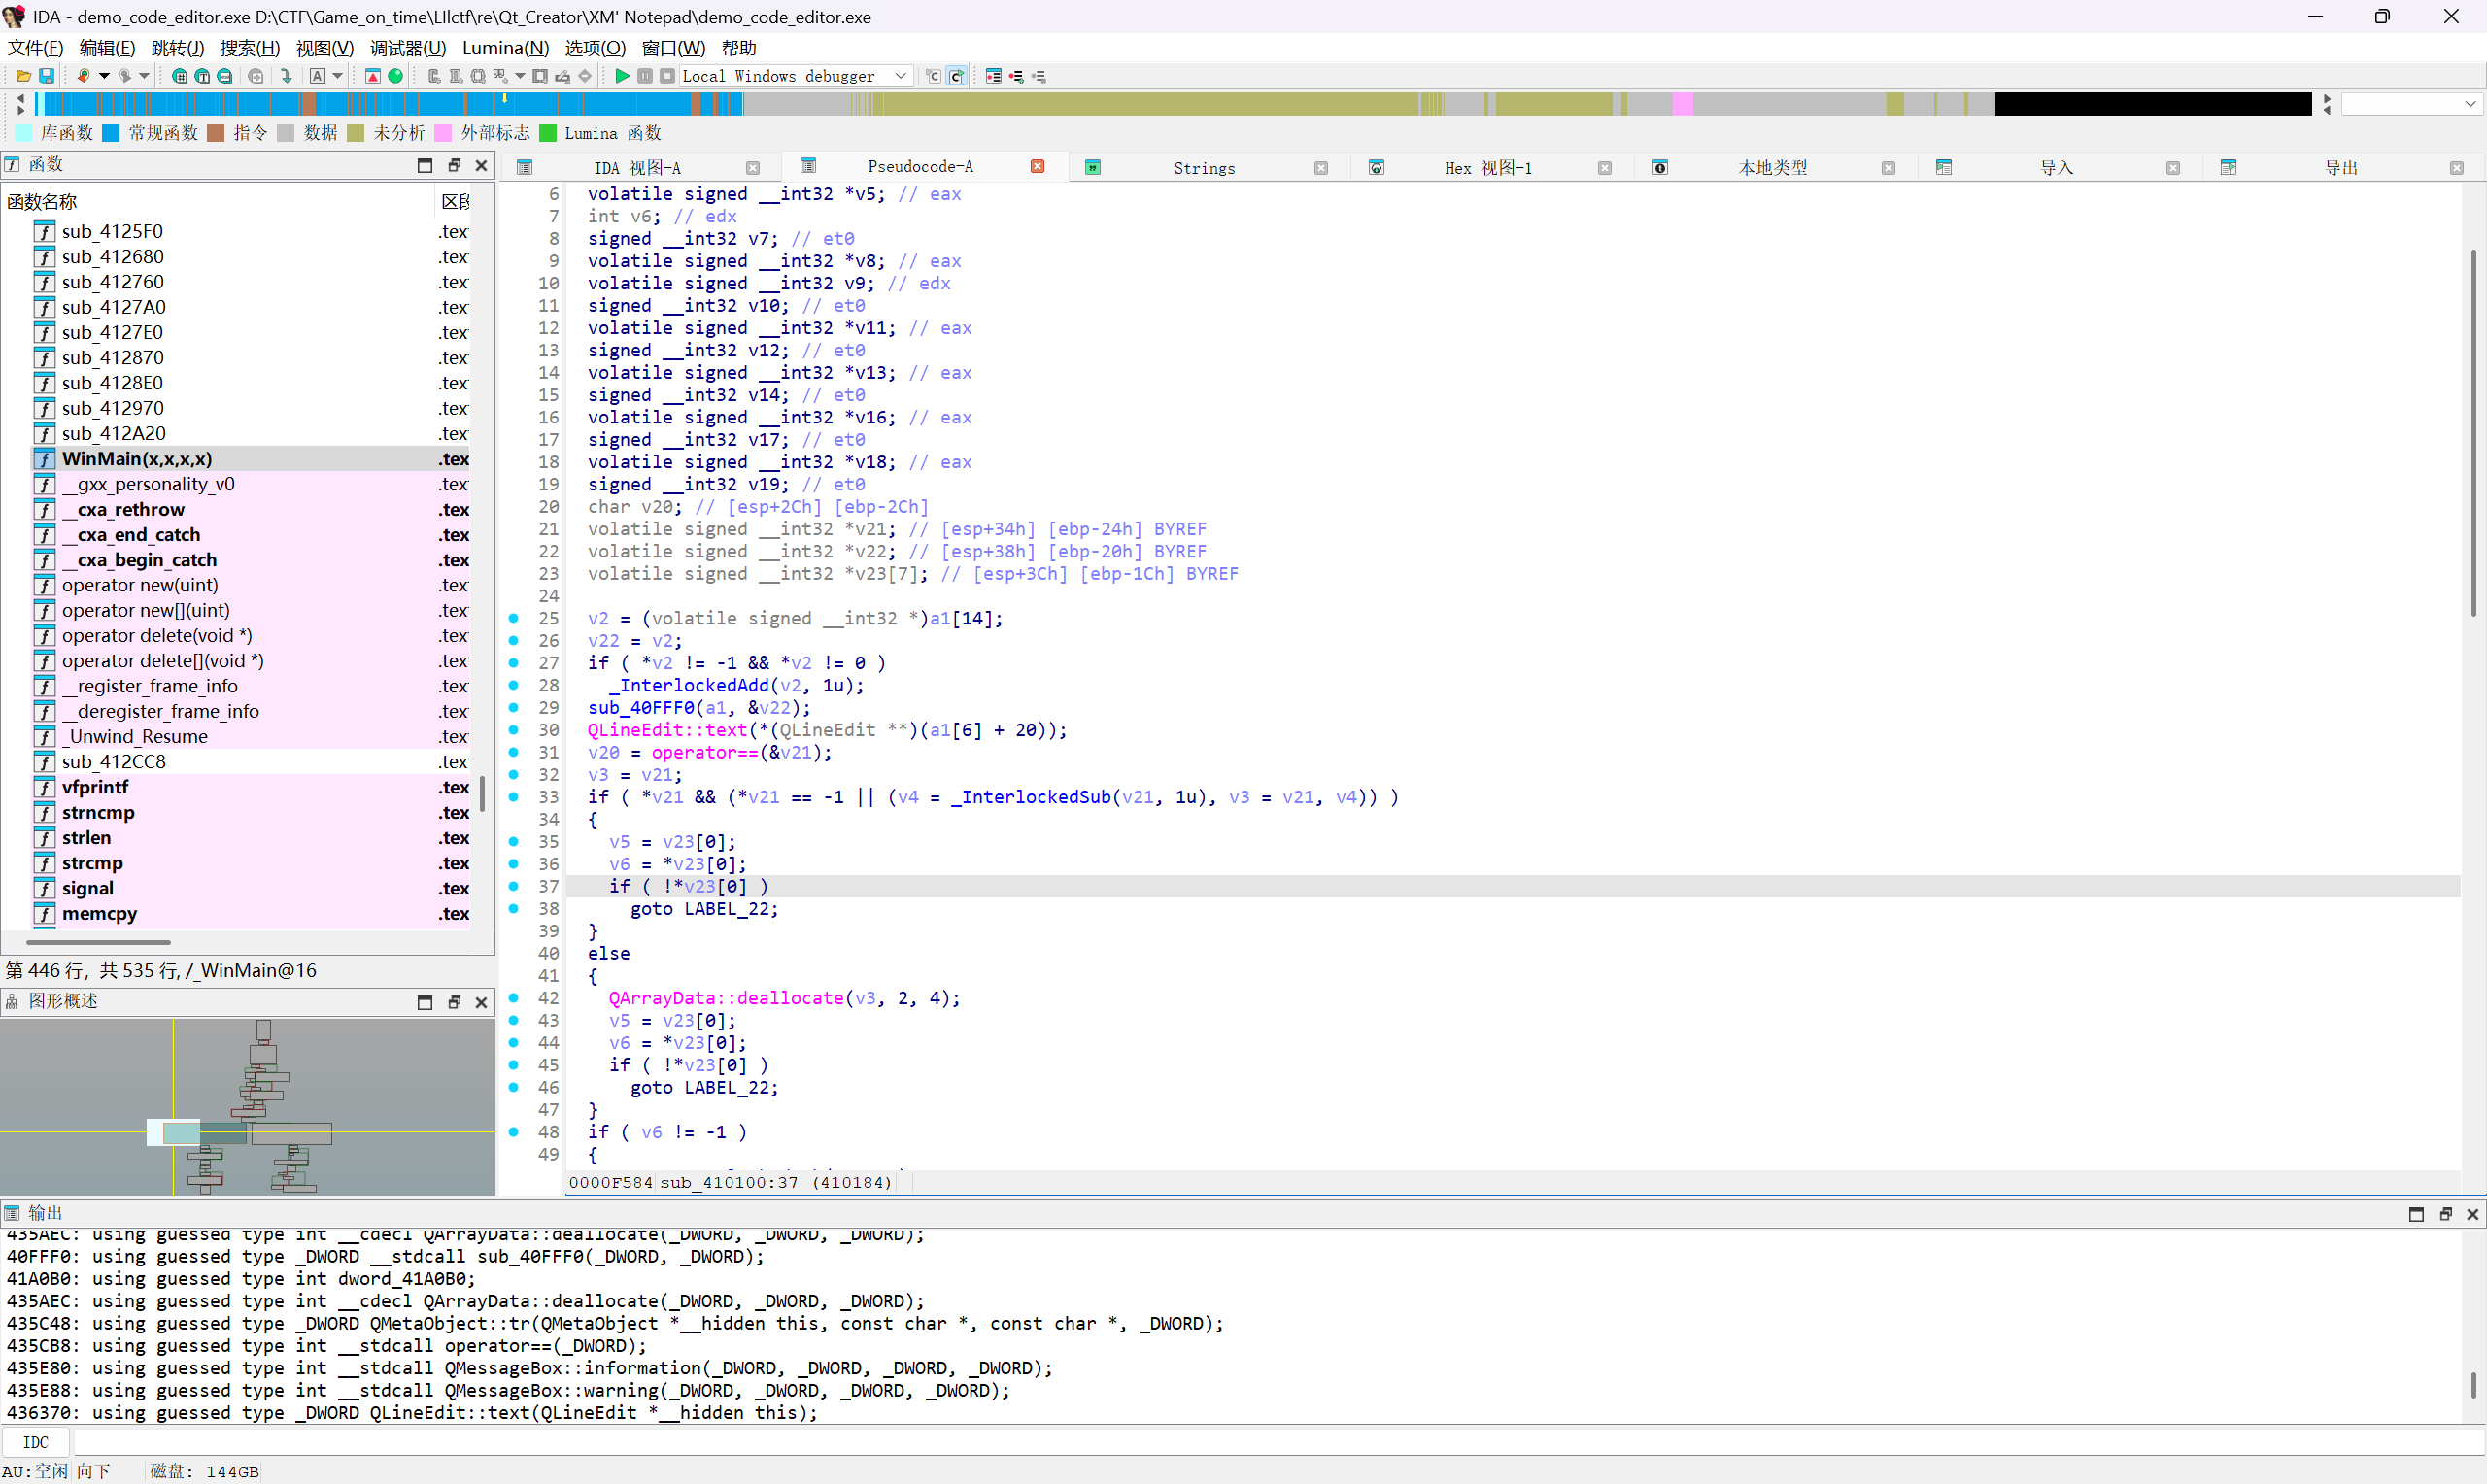Click the IDC command input field
Screen dimensions: 2487x1484
point(1200,1442)
